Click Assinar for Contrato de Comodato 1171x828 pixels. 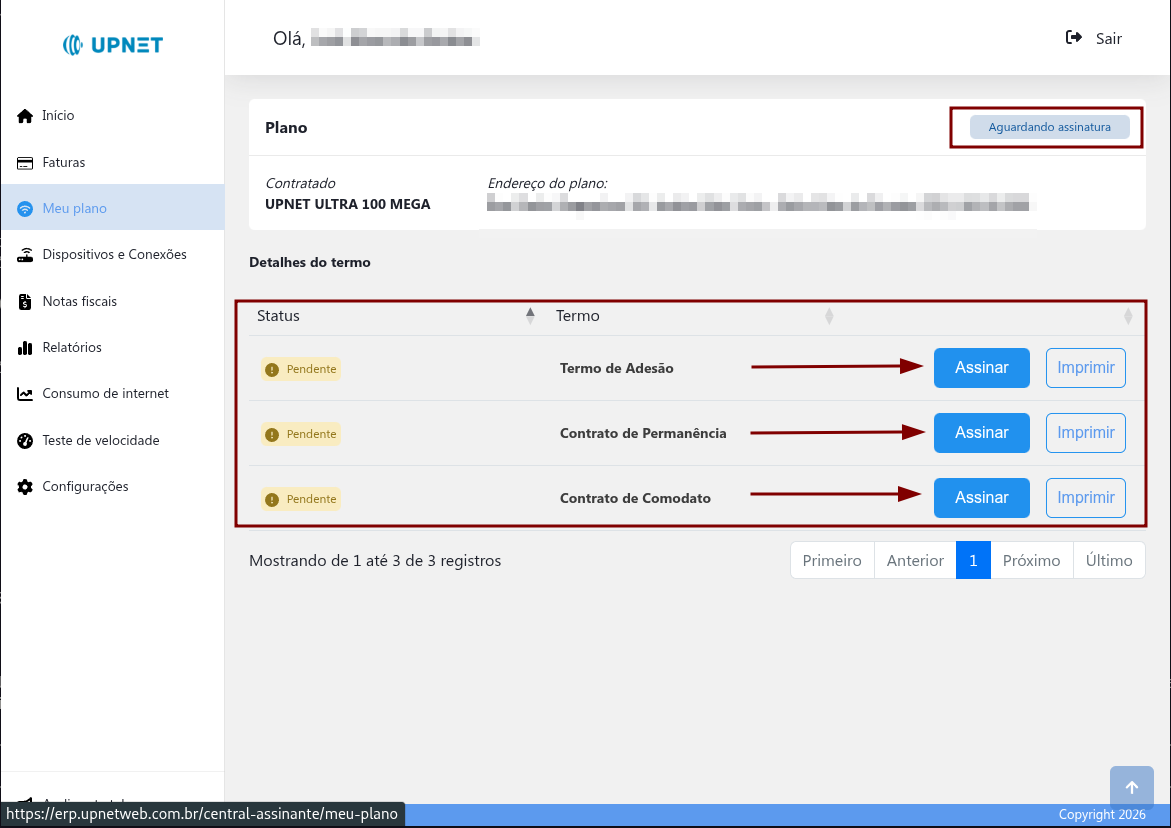coord(981,497)
